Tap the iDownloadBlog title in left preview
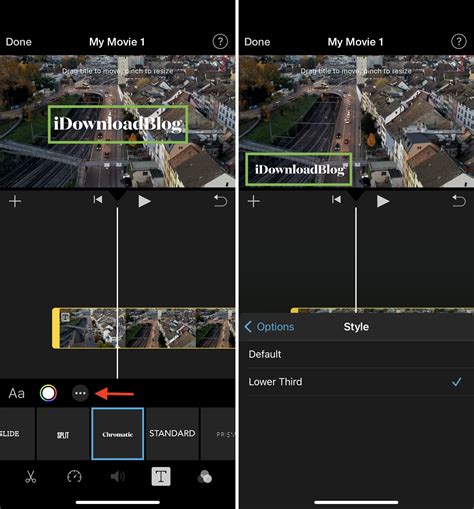 (118, 124)
